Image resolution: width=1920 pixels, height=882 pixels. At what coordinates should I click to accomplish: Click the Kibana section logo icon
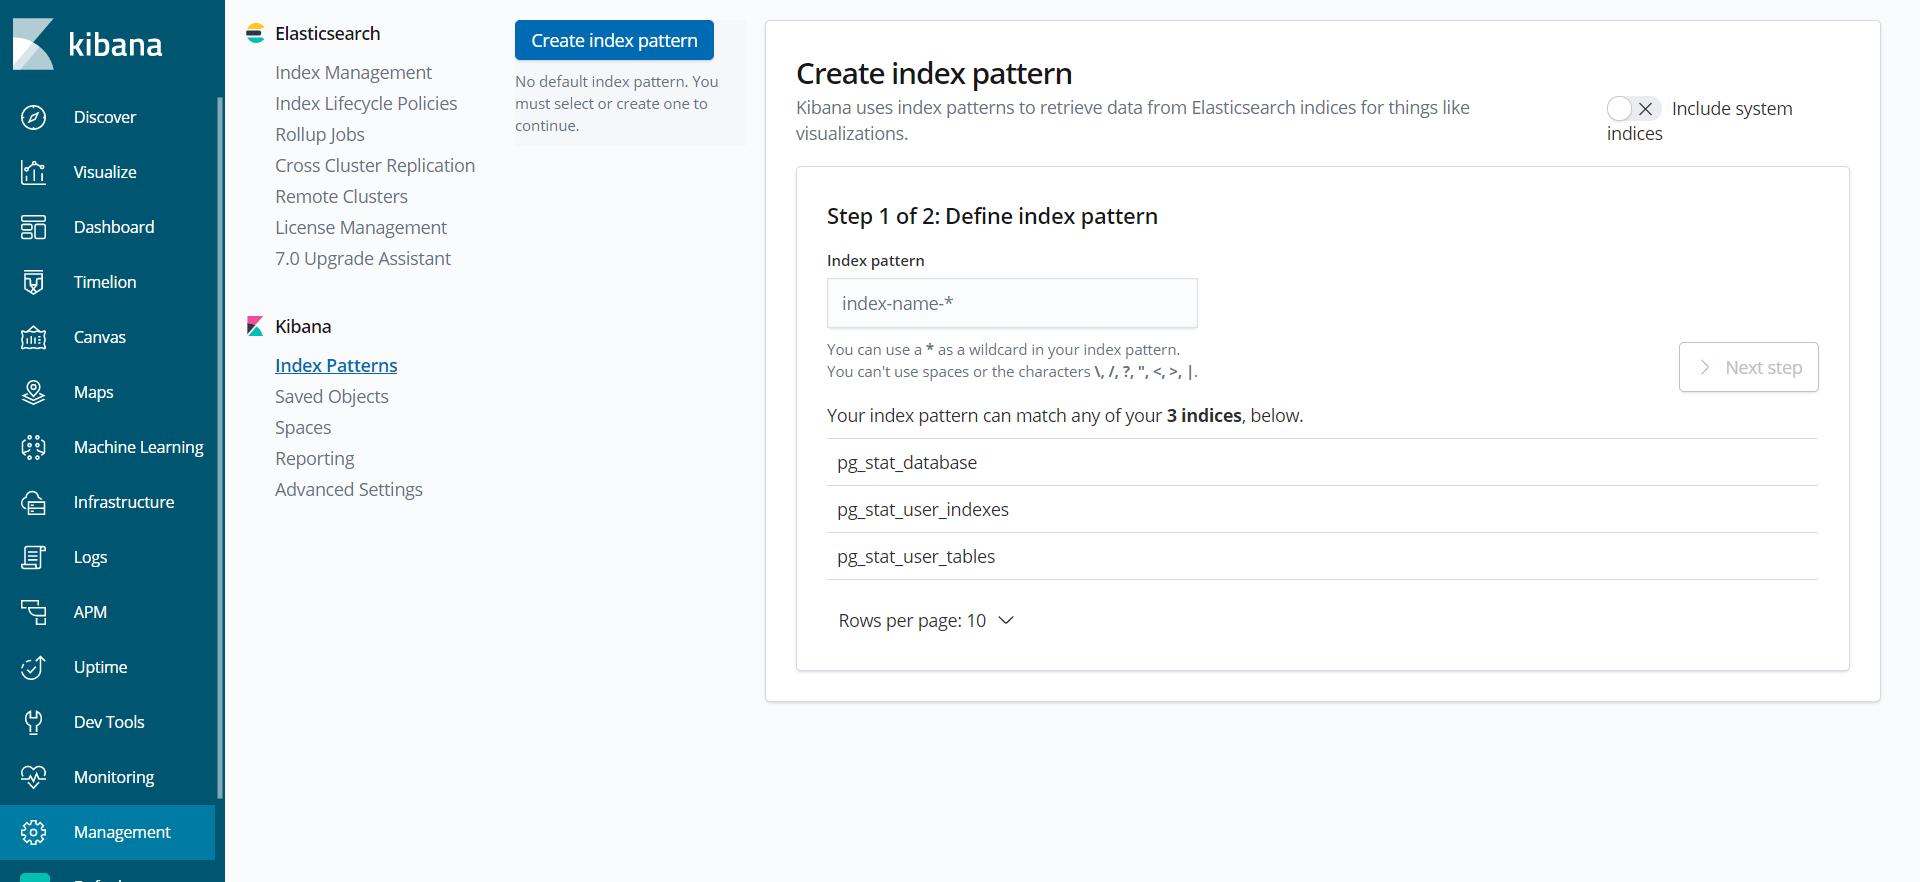[x=255, y=326]
